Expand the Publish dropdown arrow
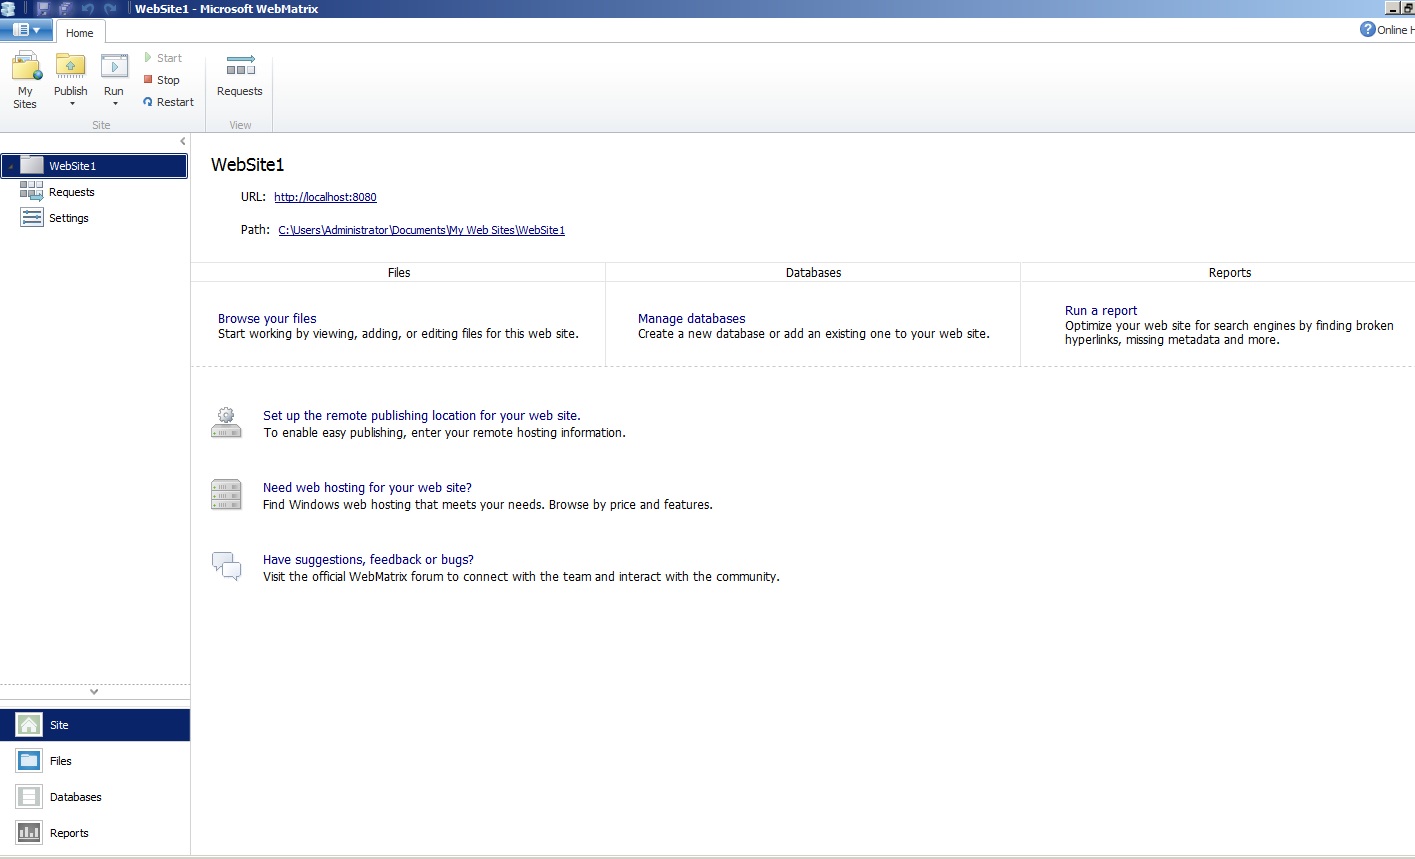1415x859 pixels. click(x=71, y=104)
